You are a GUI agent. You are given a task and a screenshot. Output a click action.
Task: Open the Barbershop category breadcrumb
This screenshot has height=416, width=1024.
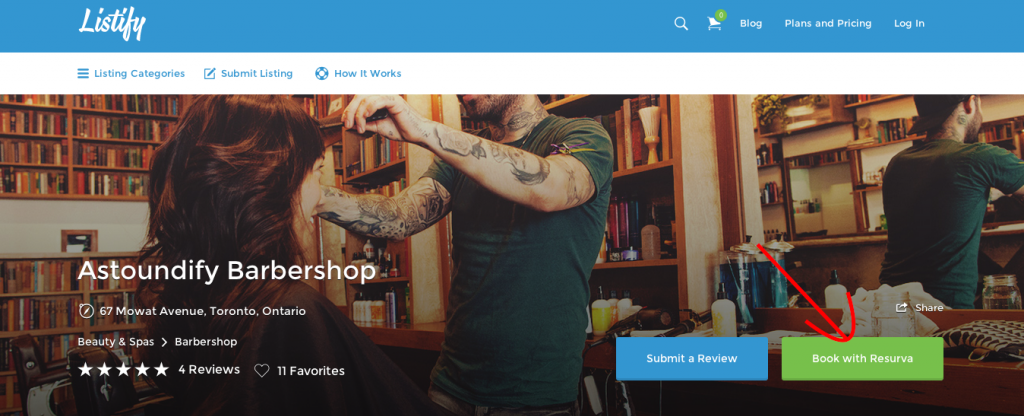coord(206,342)
